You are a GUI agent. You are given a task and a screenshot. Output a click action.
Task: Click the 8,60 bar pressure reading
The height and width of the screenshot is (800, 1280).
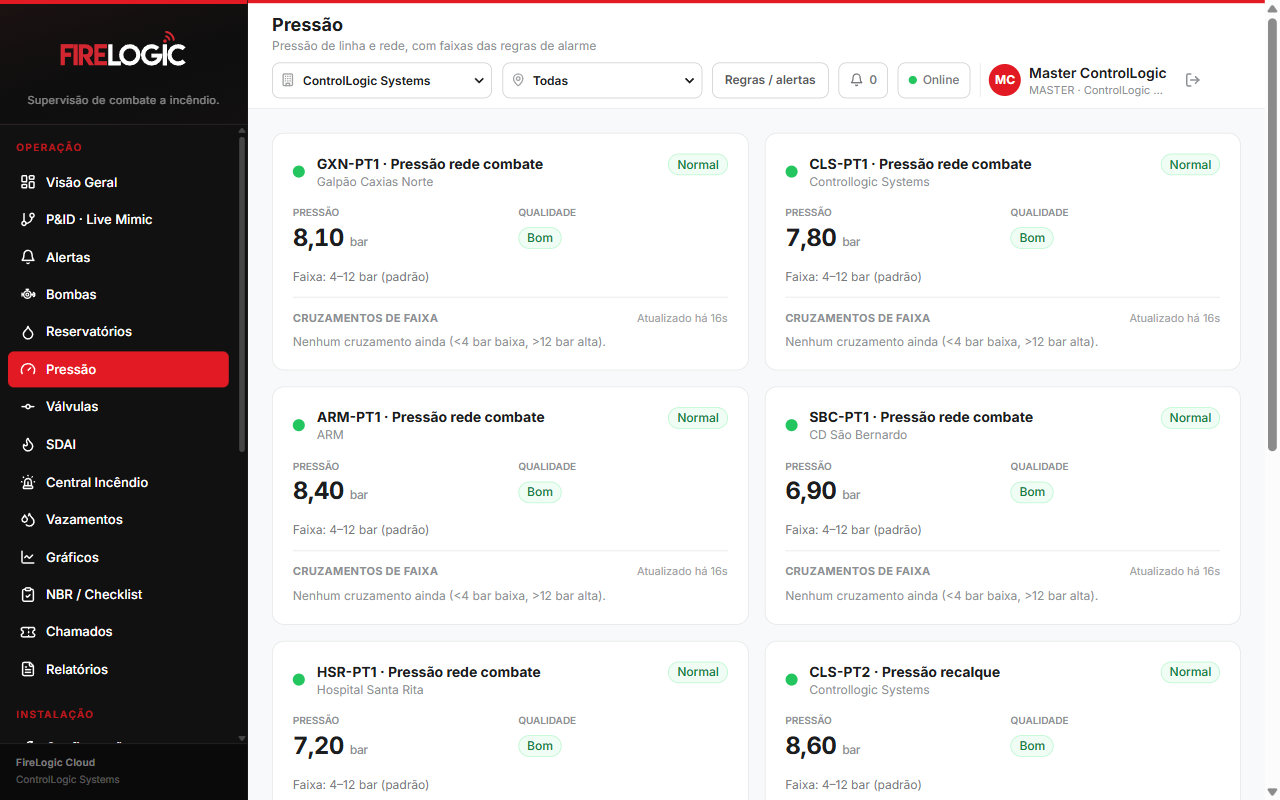click(822, 746)
